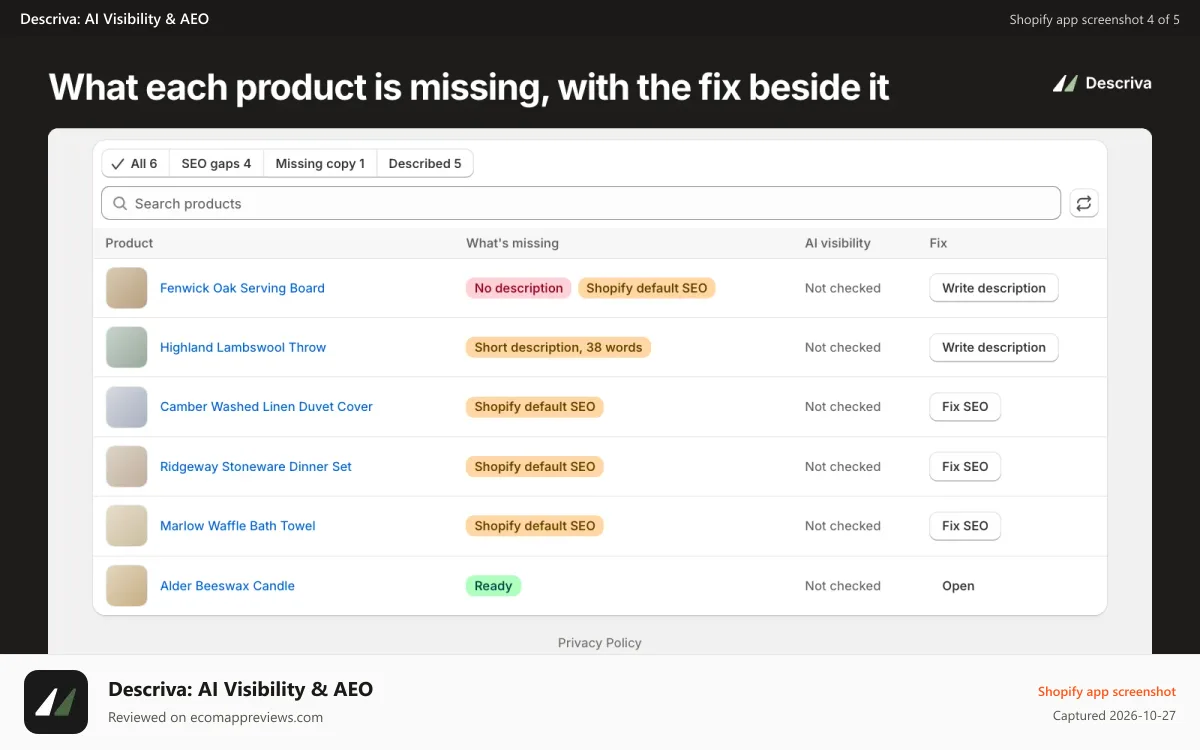Click the AI visibility column header

point(838,243)
